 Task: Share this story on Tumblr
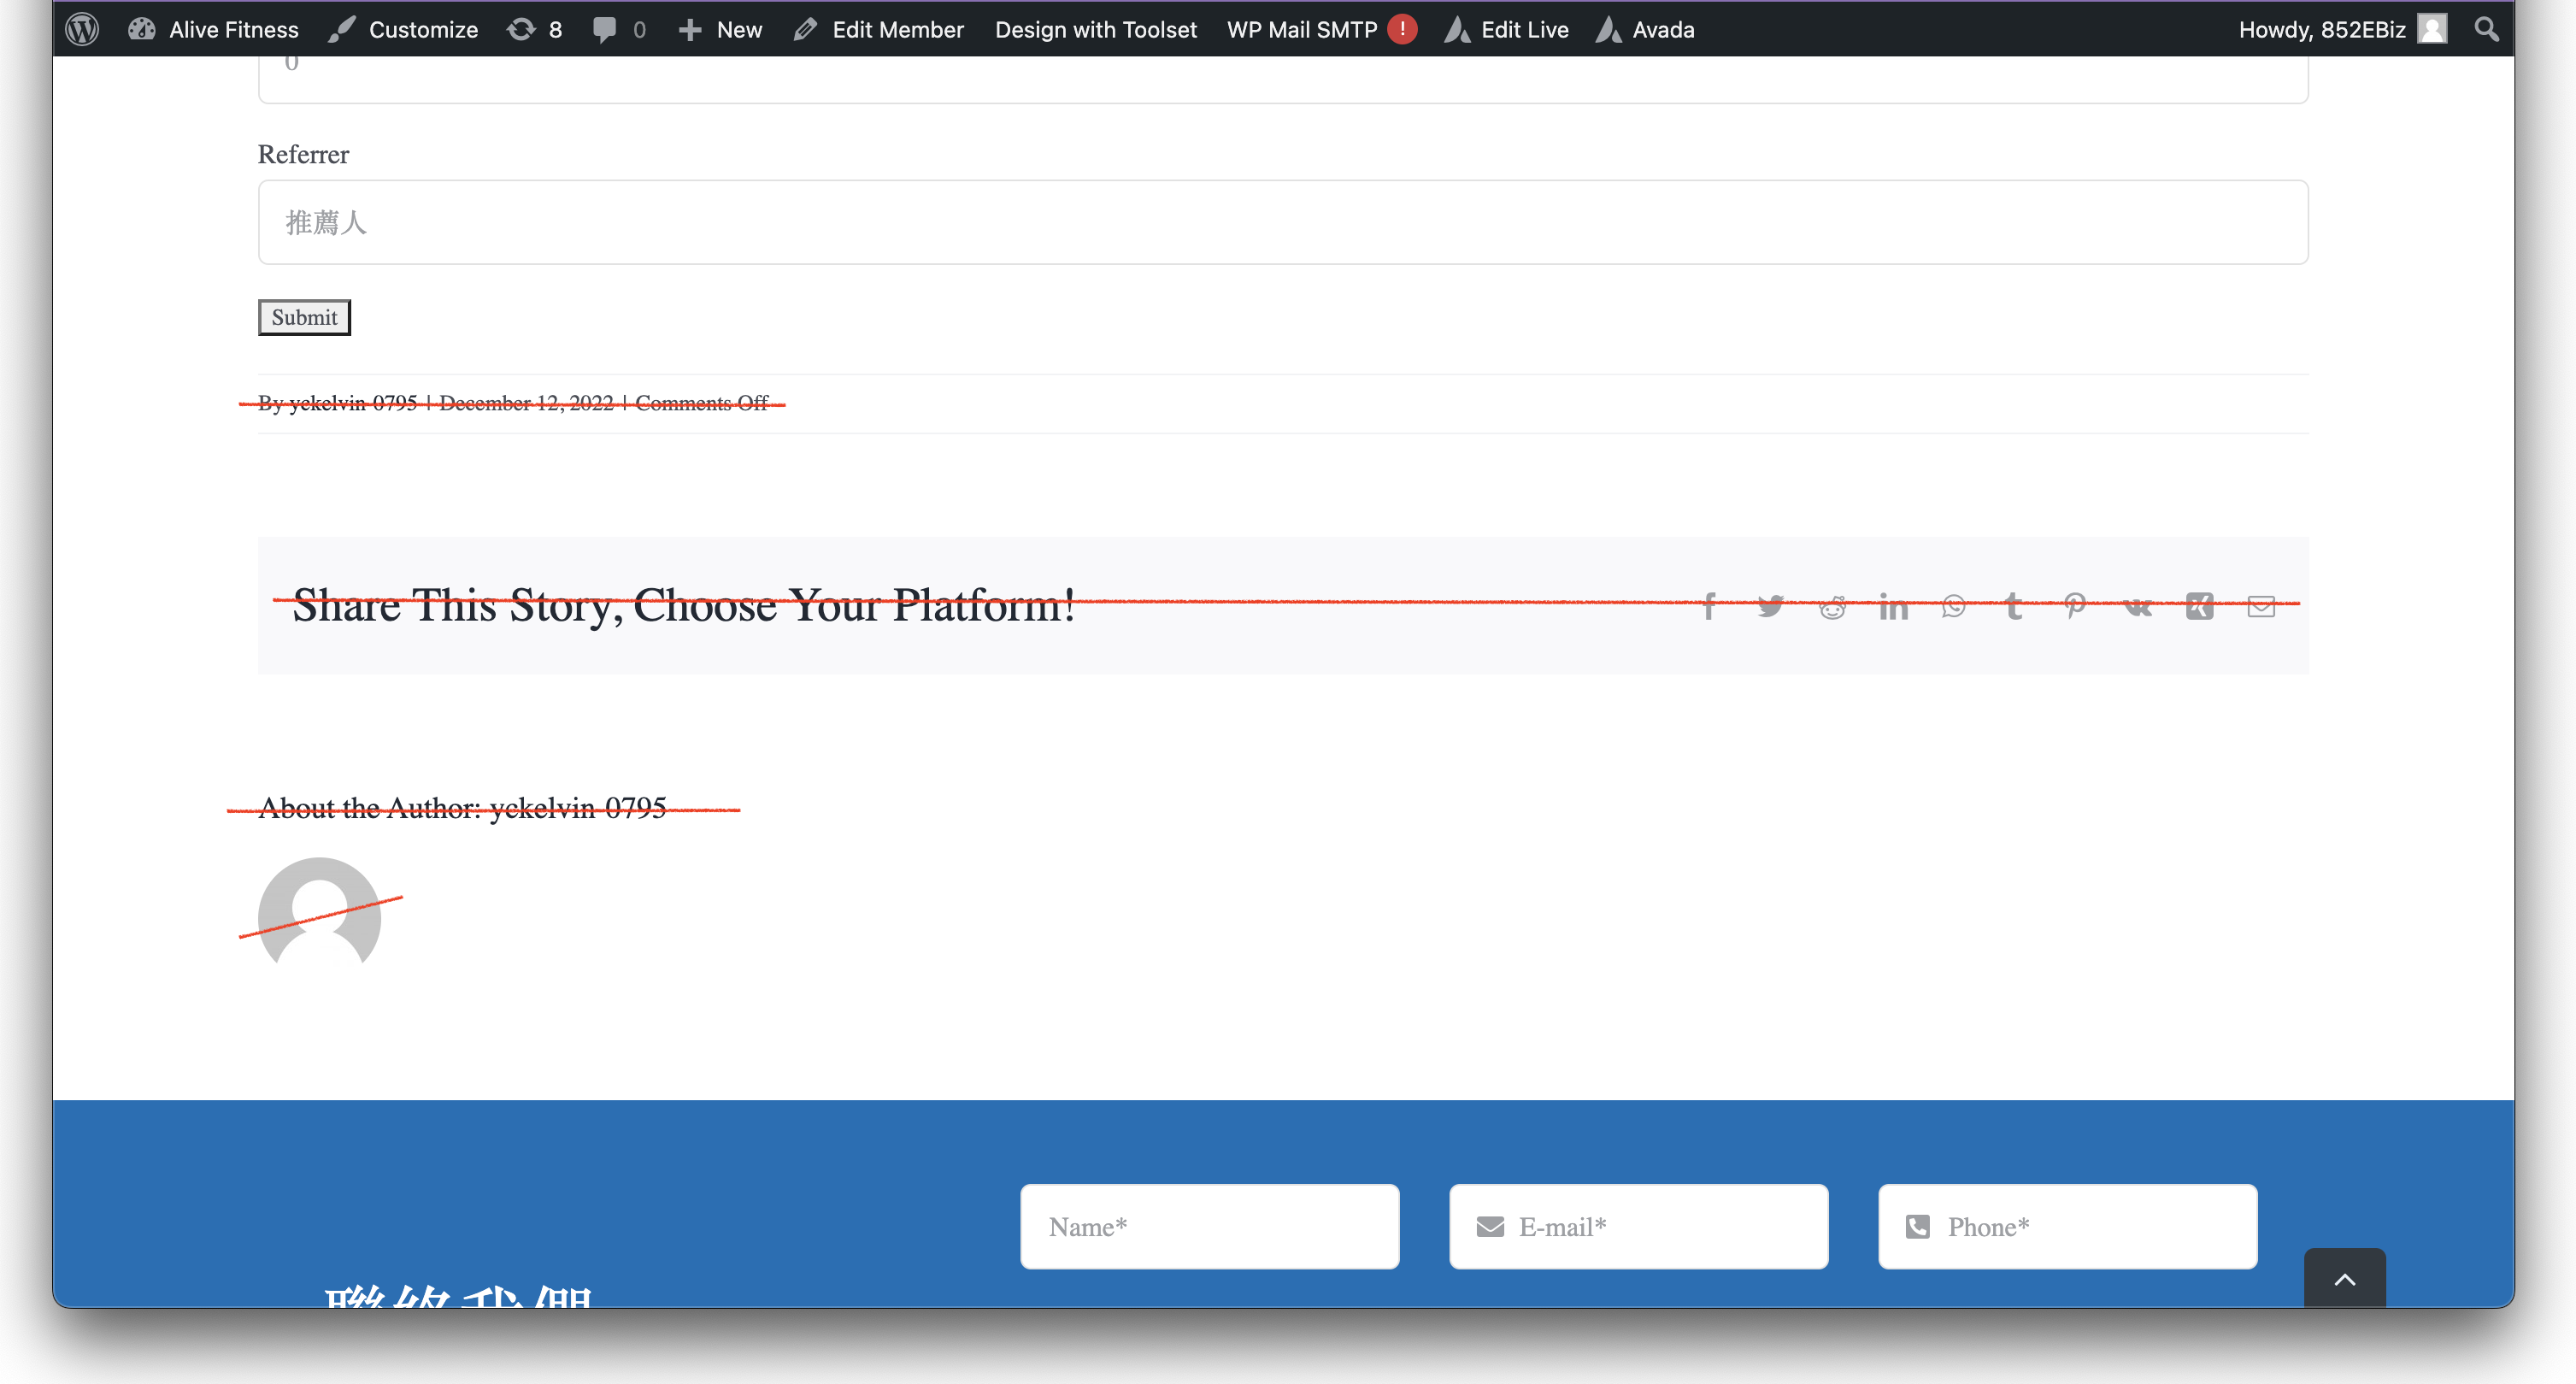point(2014,606)
